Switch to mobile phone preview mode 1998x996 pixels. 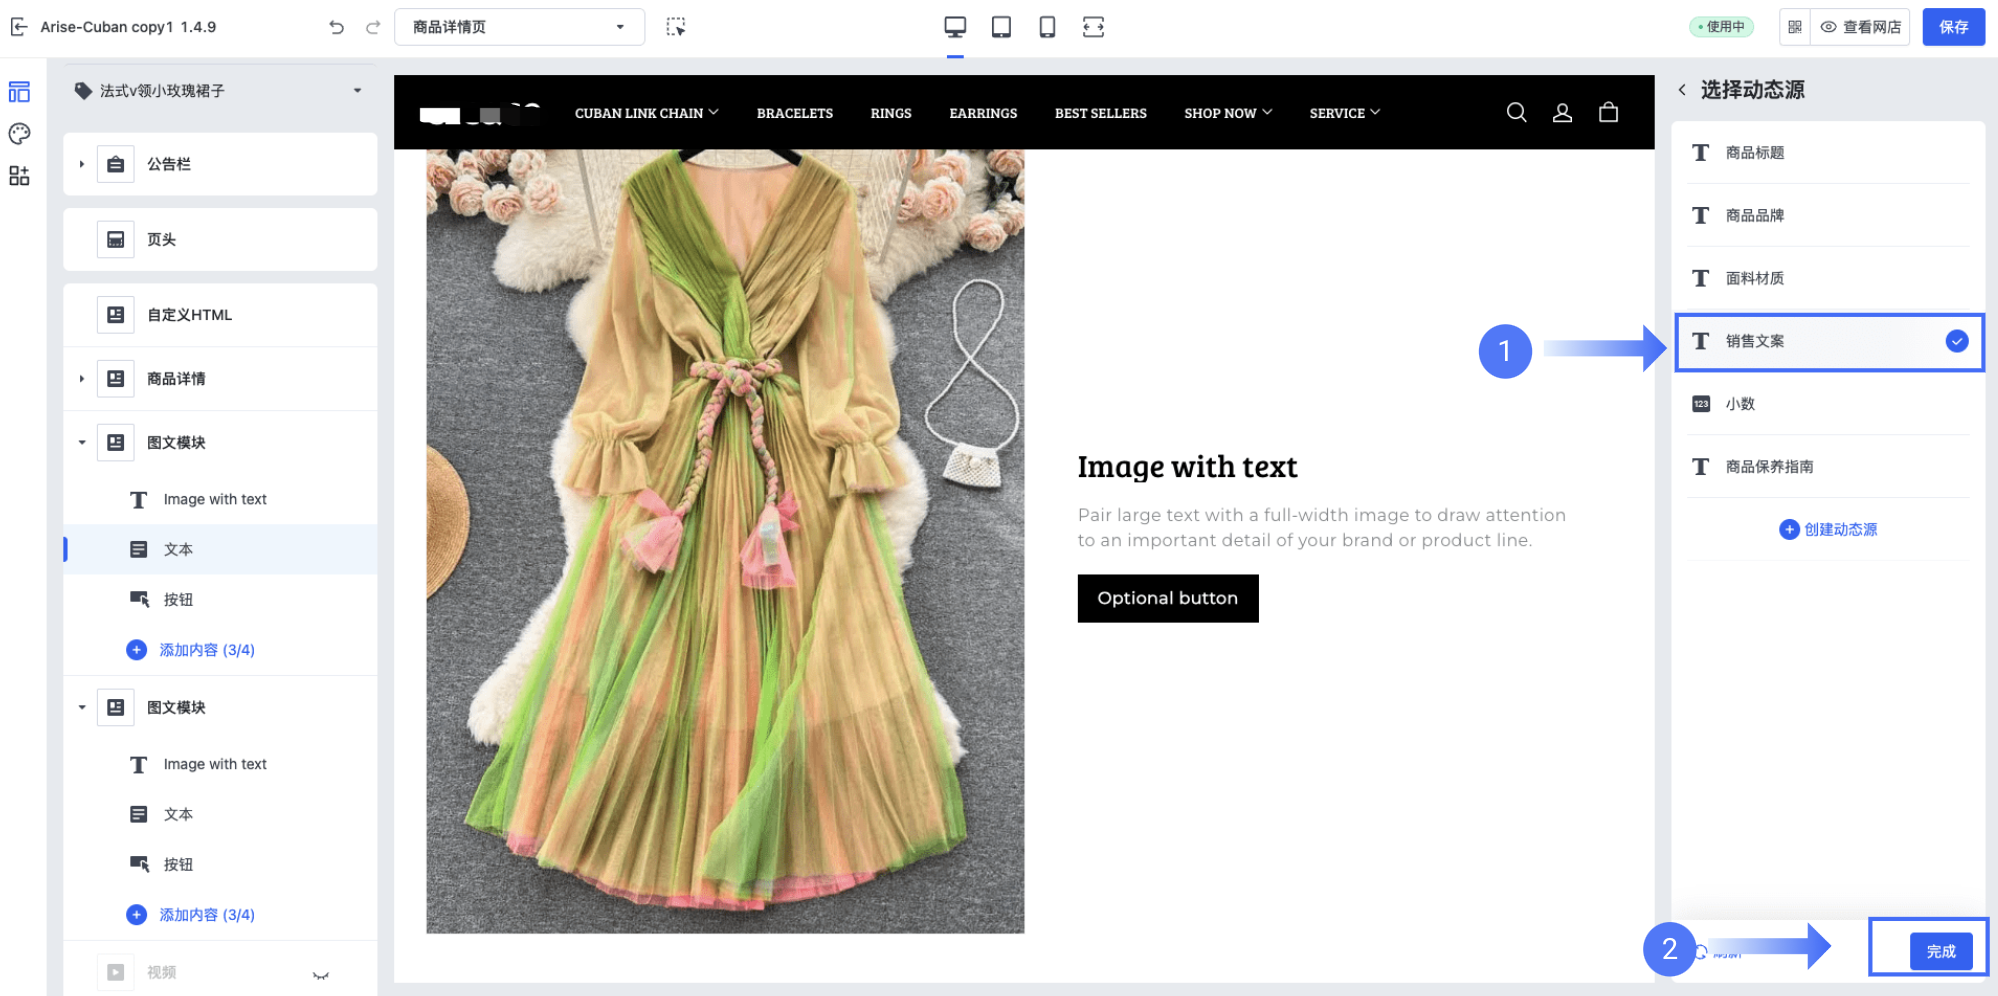[1047, 27]
